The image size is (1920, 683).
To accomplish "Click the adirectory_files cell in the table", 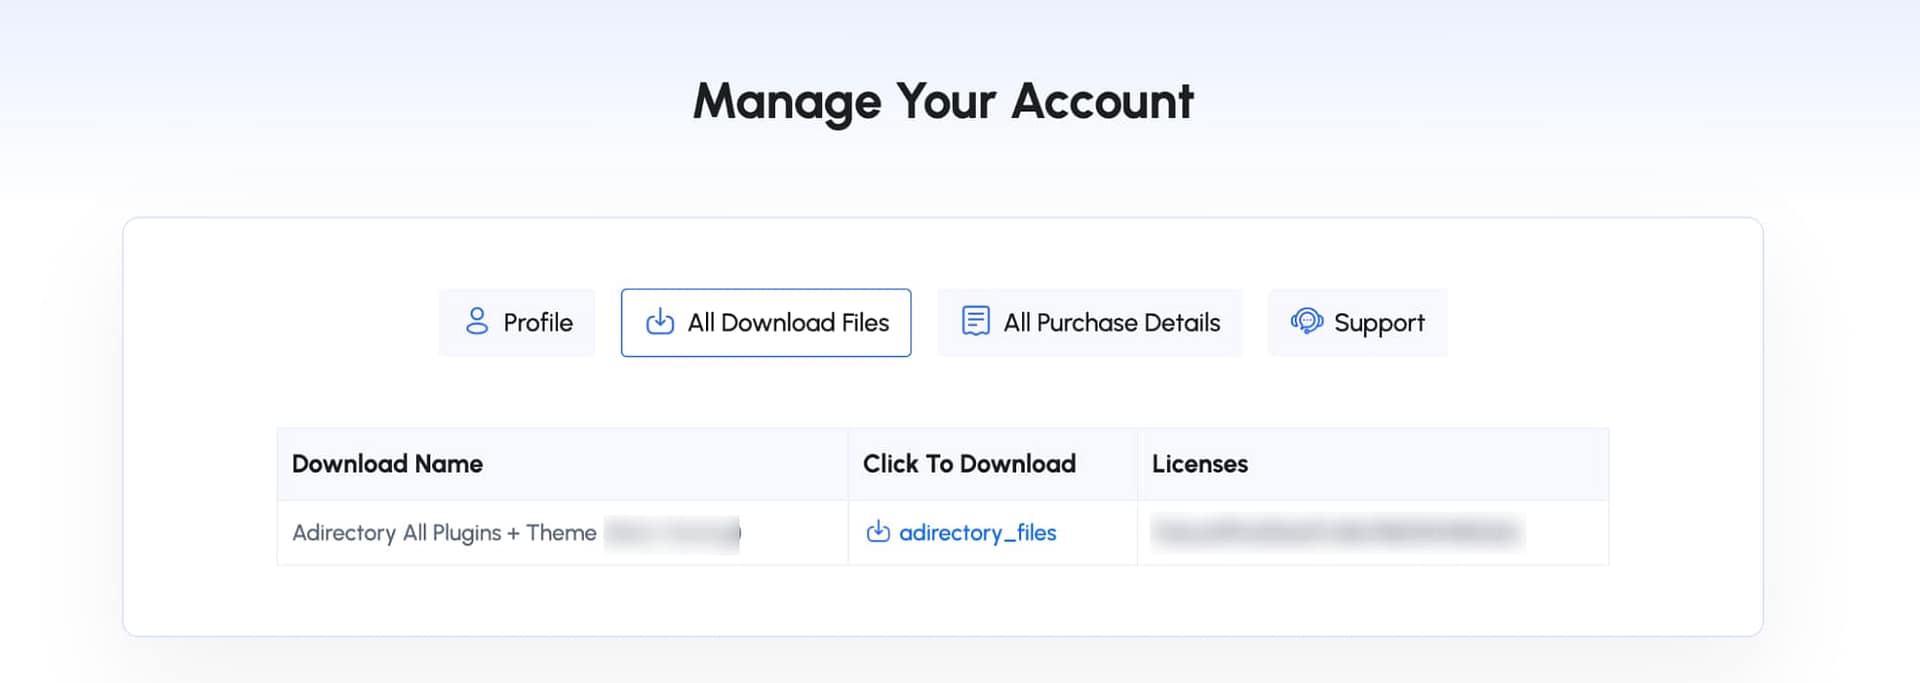I will (992, 533).
